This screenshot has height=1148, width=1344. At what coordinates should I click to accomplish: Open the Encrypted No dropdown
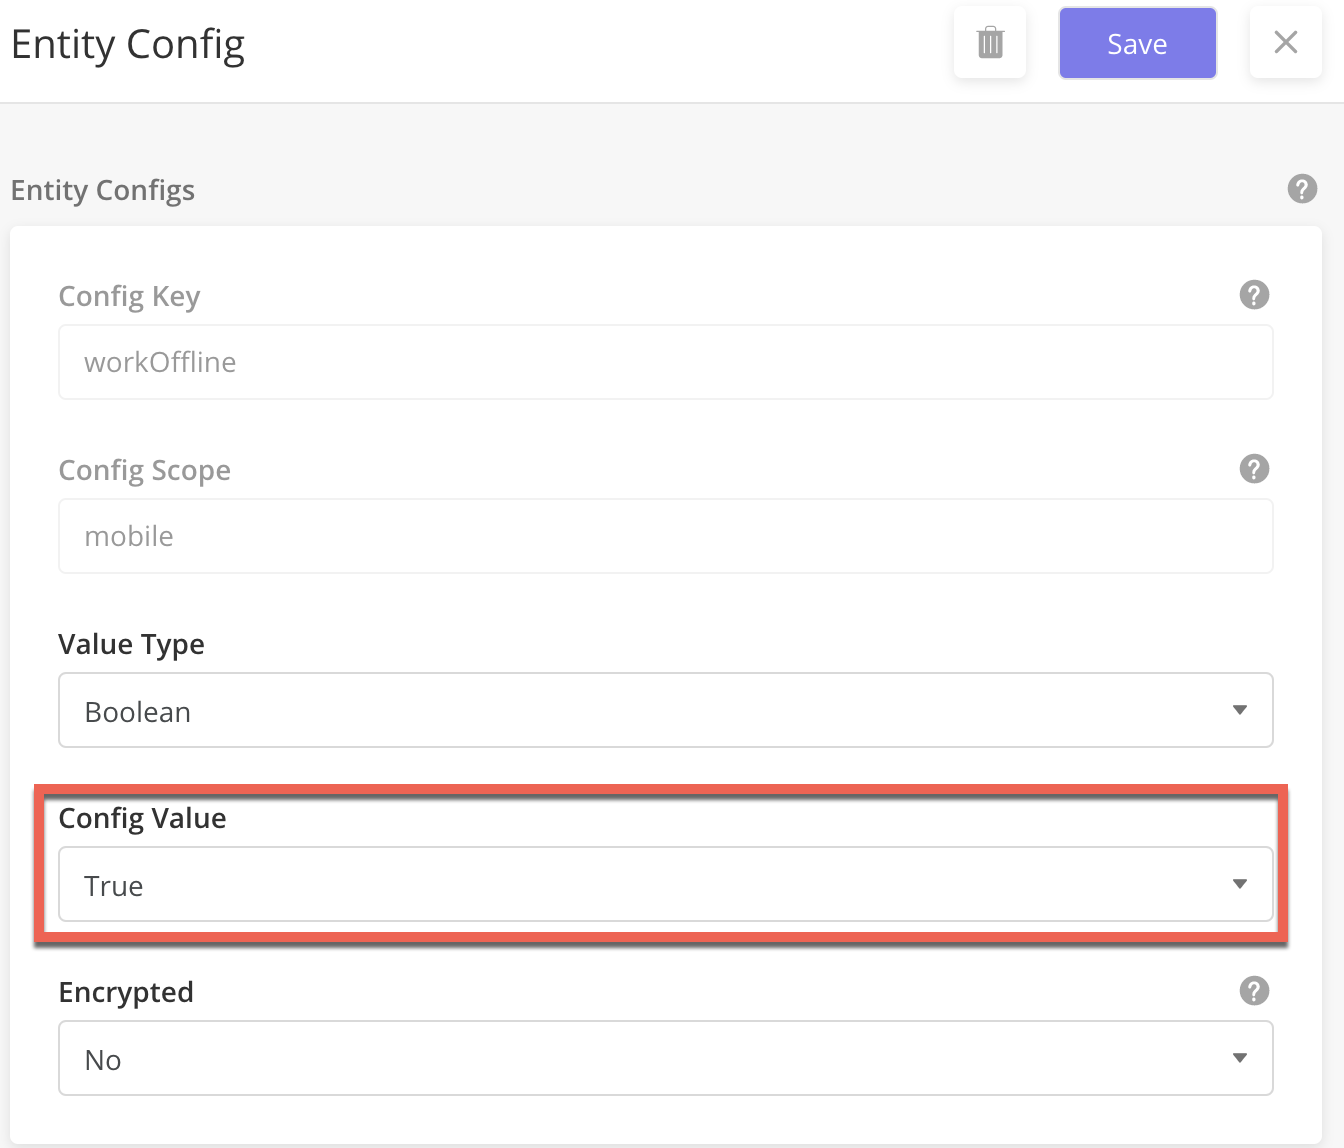[666, 1058]
